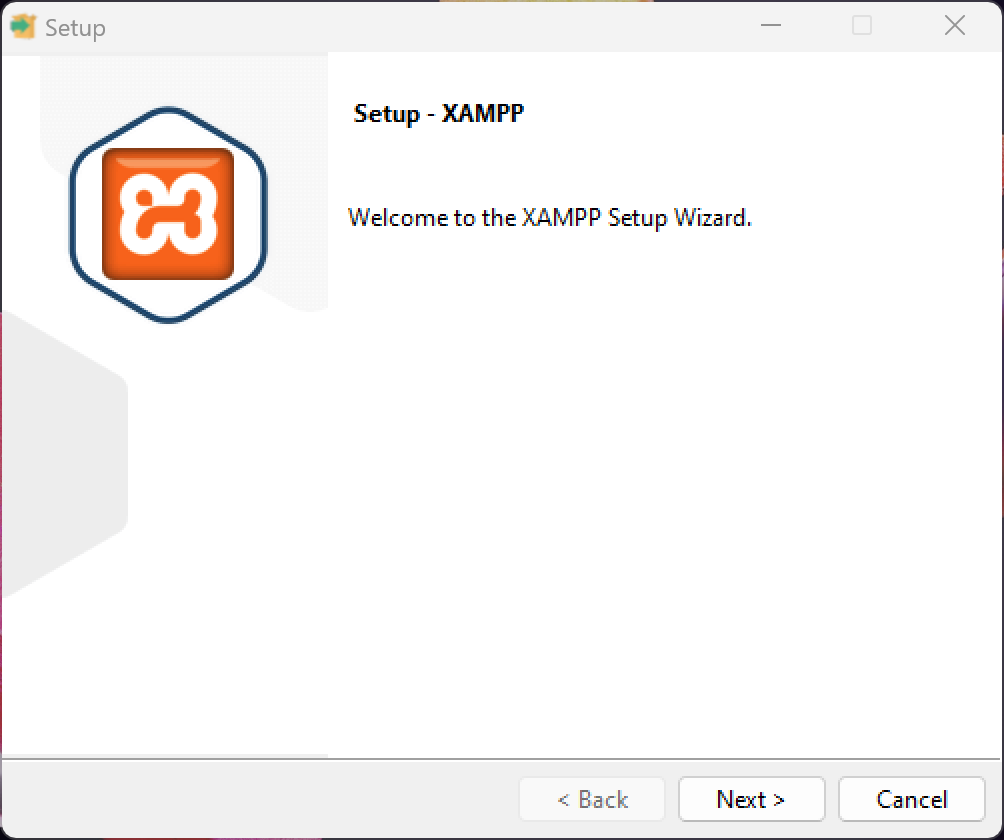Viewport: 1004px width, 840px height.
Task: Click the disabled Back button
Action: [591, 799]
